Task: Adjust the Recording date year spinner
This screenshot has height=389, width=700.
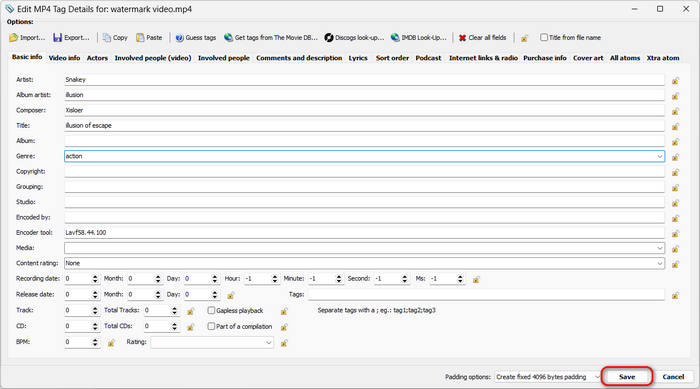Action: tap(95, 279)
